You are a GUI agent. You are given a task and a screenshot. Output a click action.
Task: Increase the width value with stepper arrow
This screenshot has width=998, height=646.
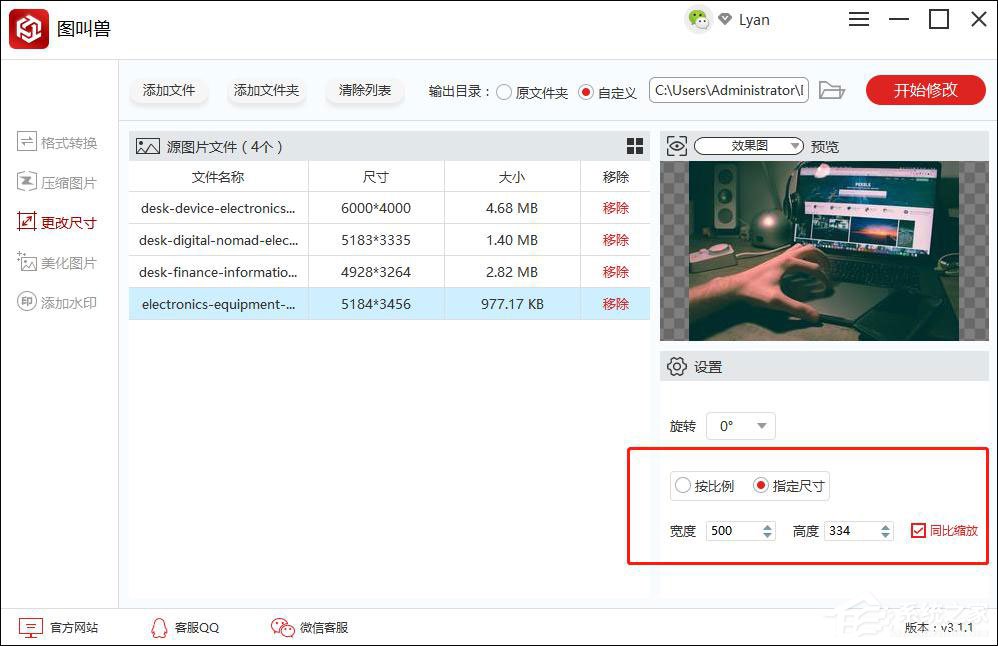pyautogui.click(x=769, y=526)
